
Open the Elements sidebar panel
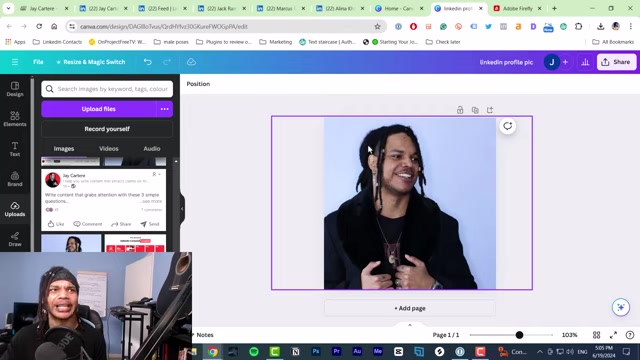pyautogui.click(x=15, y=119)
